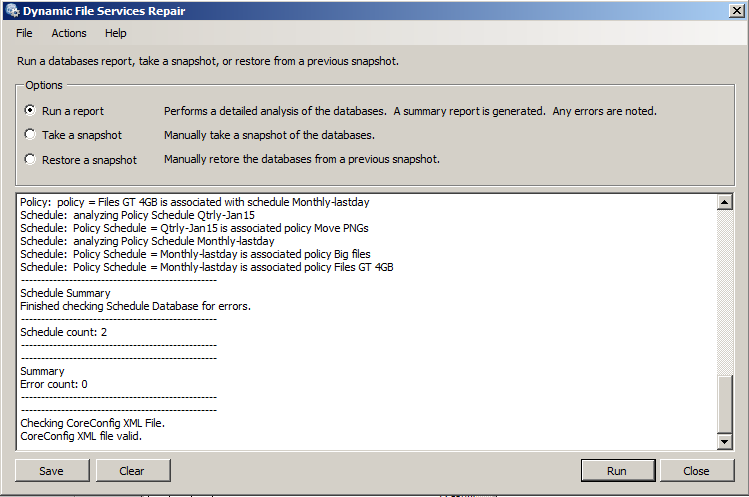Select the Restore a snapshot option
Screen dimensions: 749x497
click(31, 159)
